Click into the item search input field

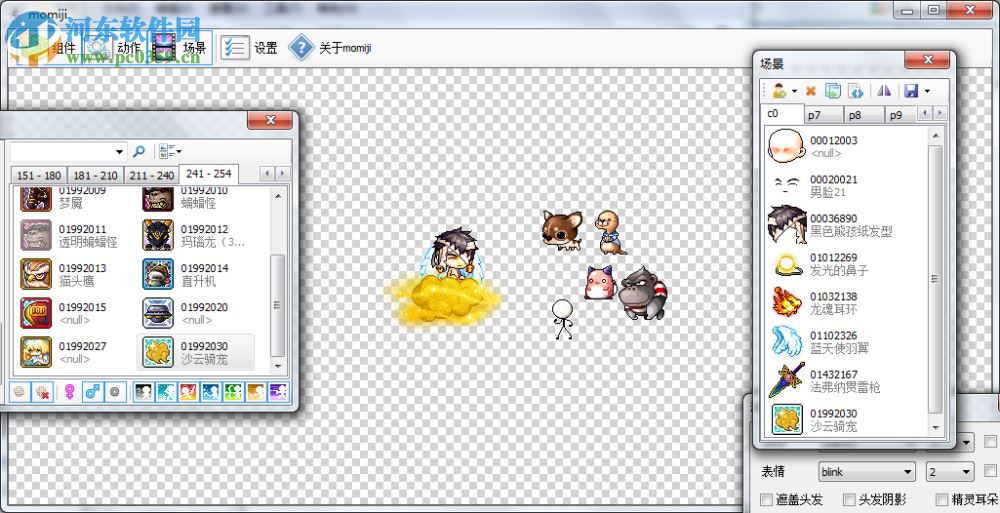click(62, 152)
